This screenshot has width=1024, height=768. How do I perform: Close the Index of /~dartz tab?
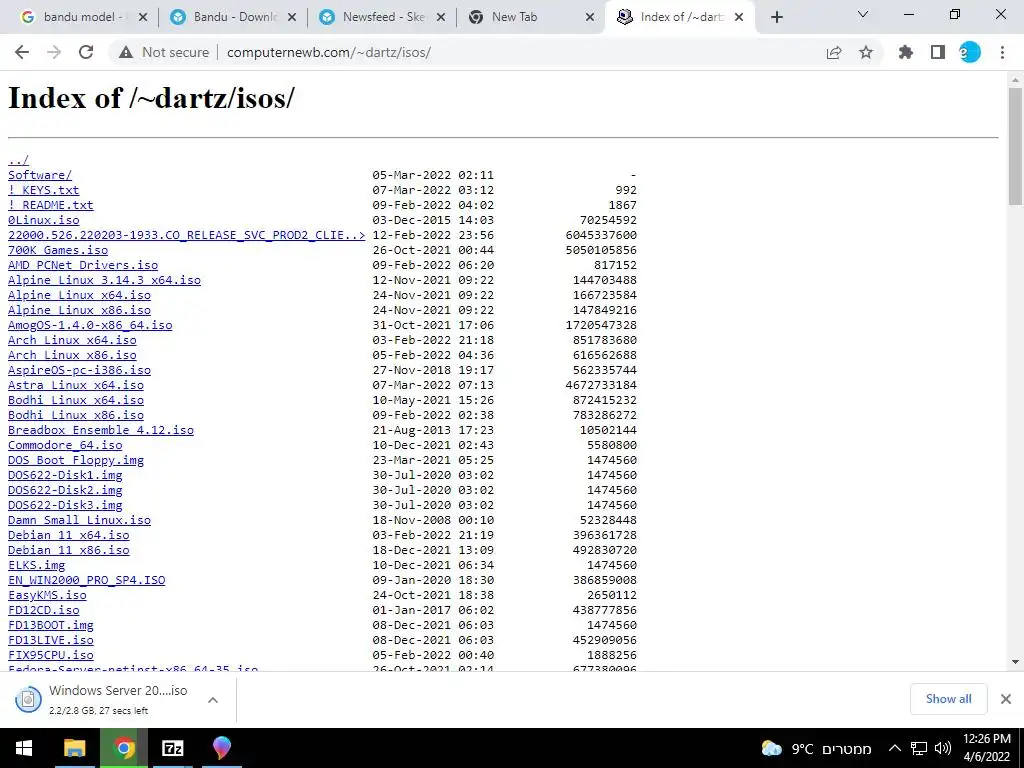(x=739, y=17)
